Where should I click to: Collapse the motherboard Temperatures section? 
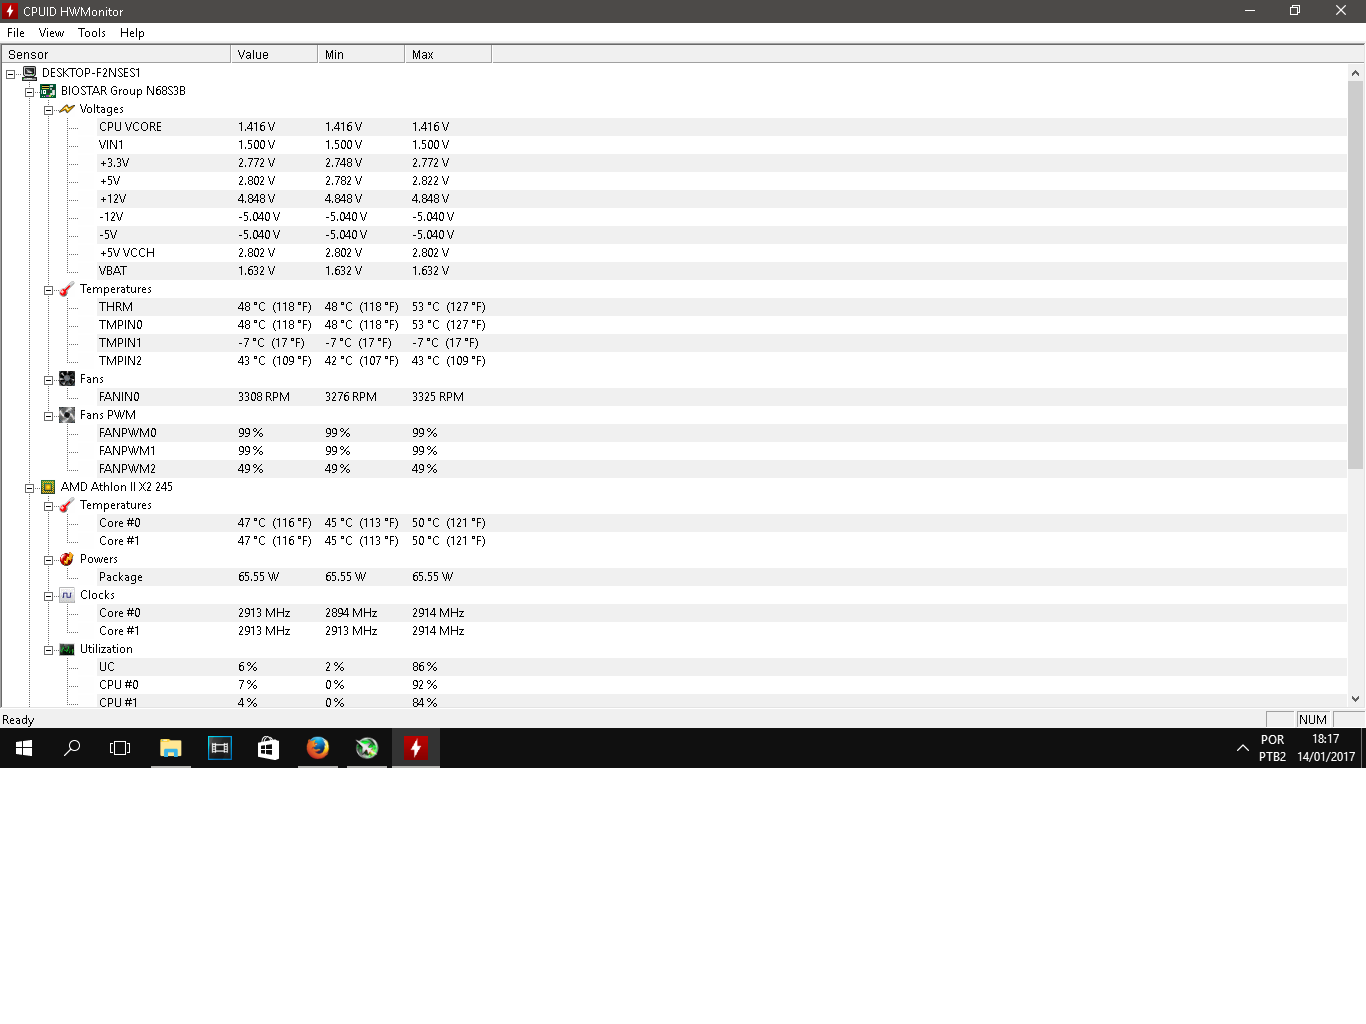(x=48, y=290)
